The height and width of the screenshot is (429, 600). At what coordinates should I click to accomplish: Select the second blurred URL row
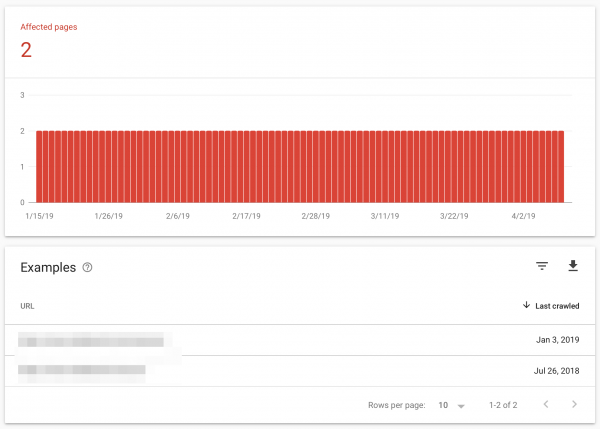click(83, 371)
